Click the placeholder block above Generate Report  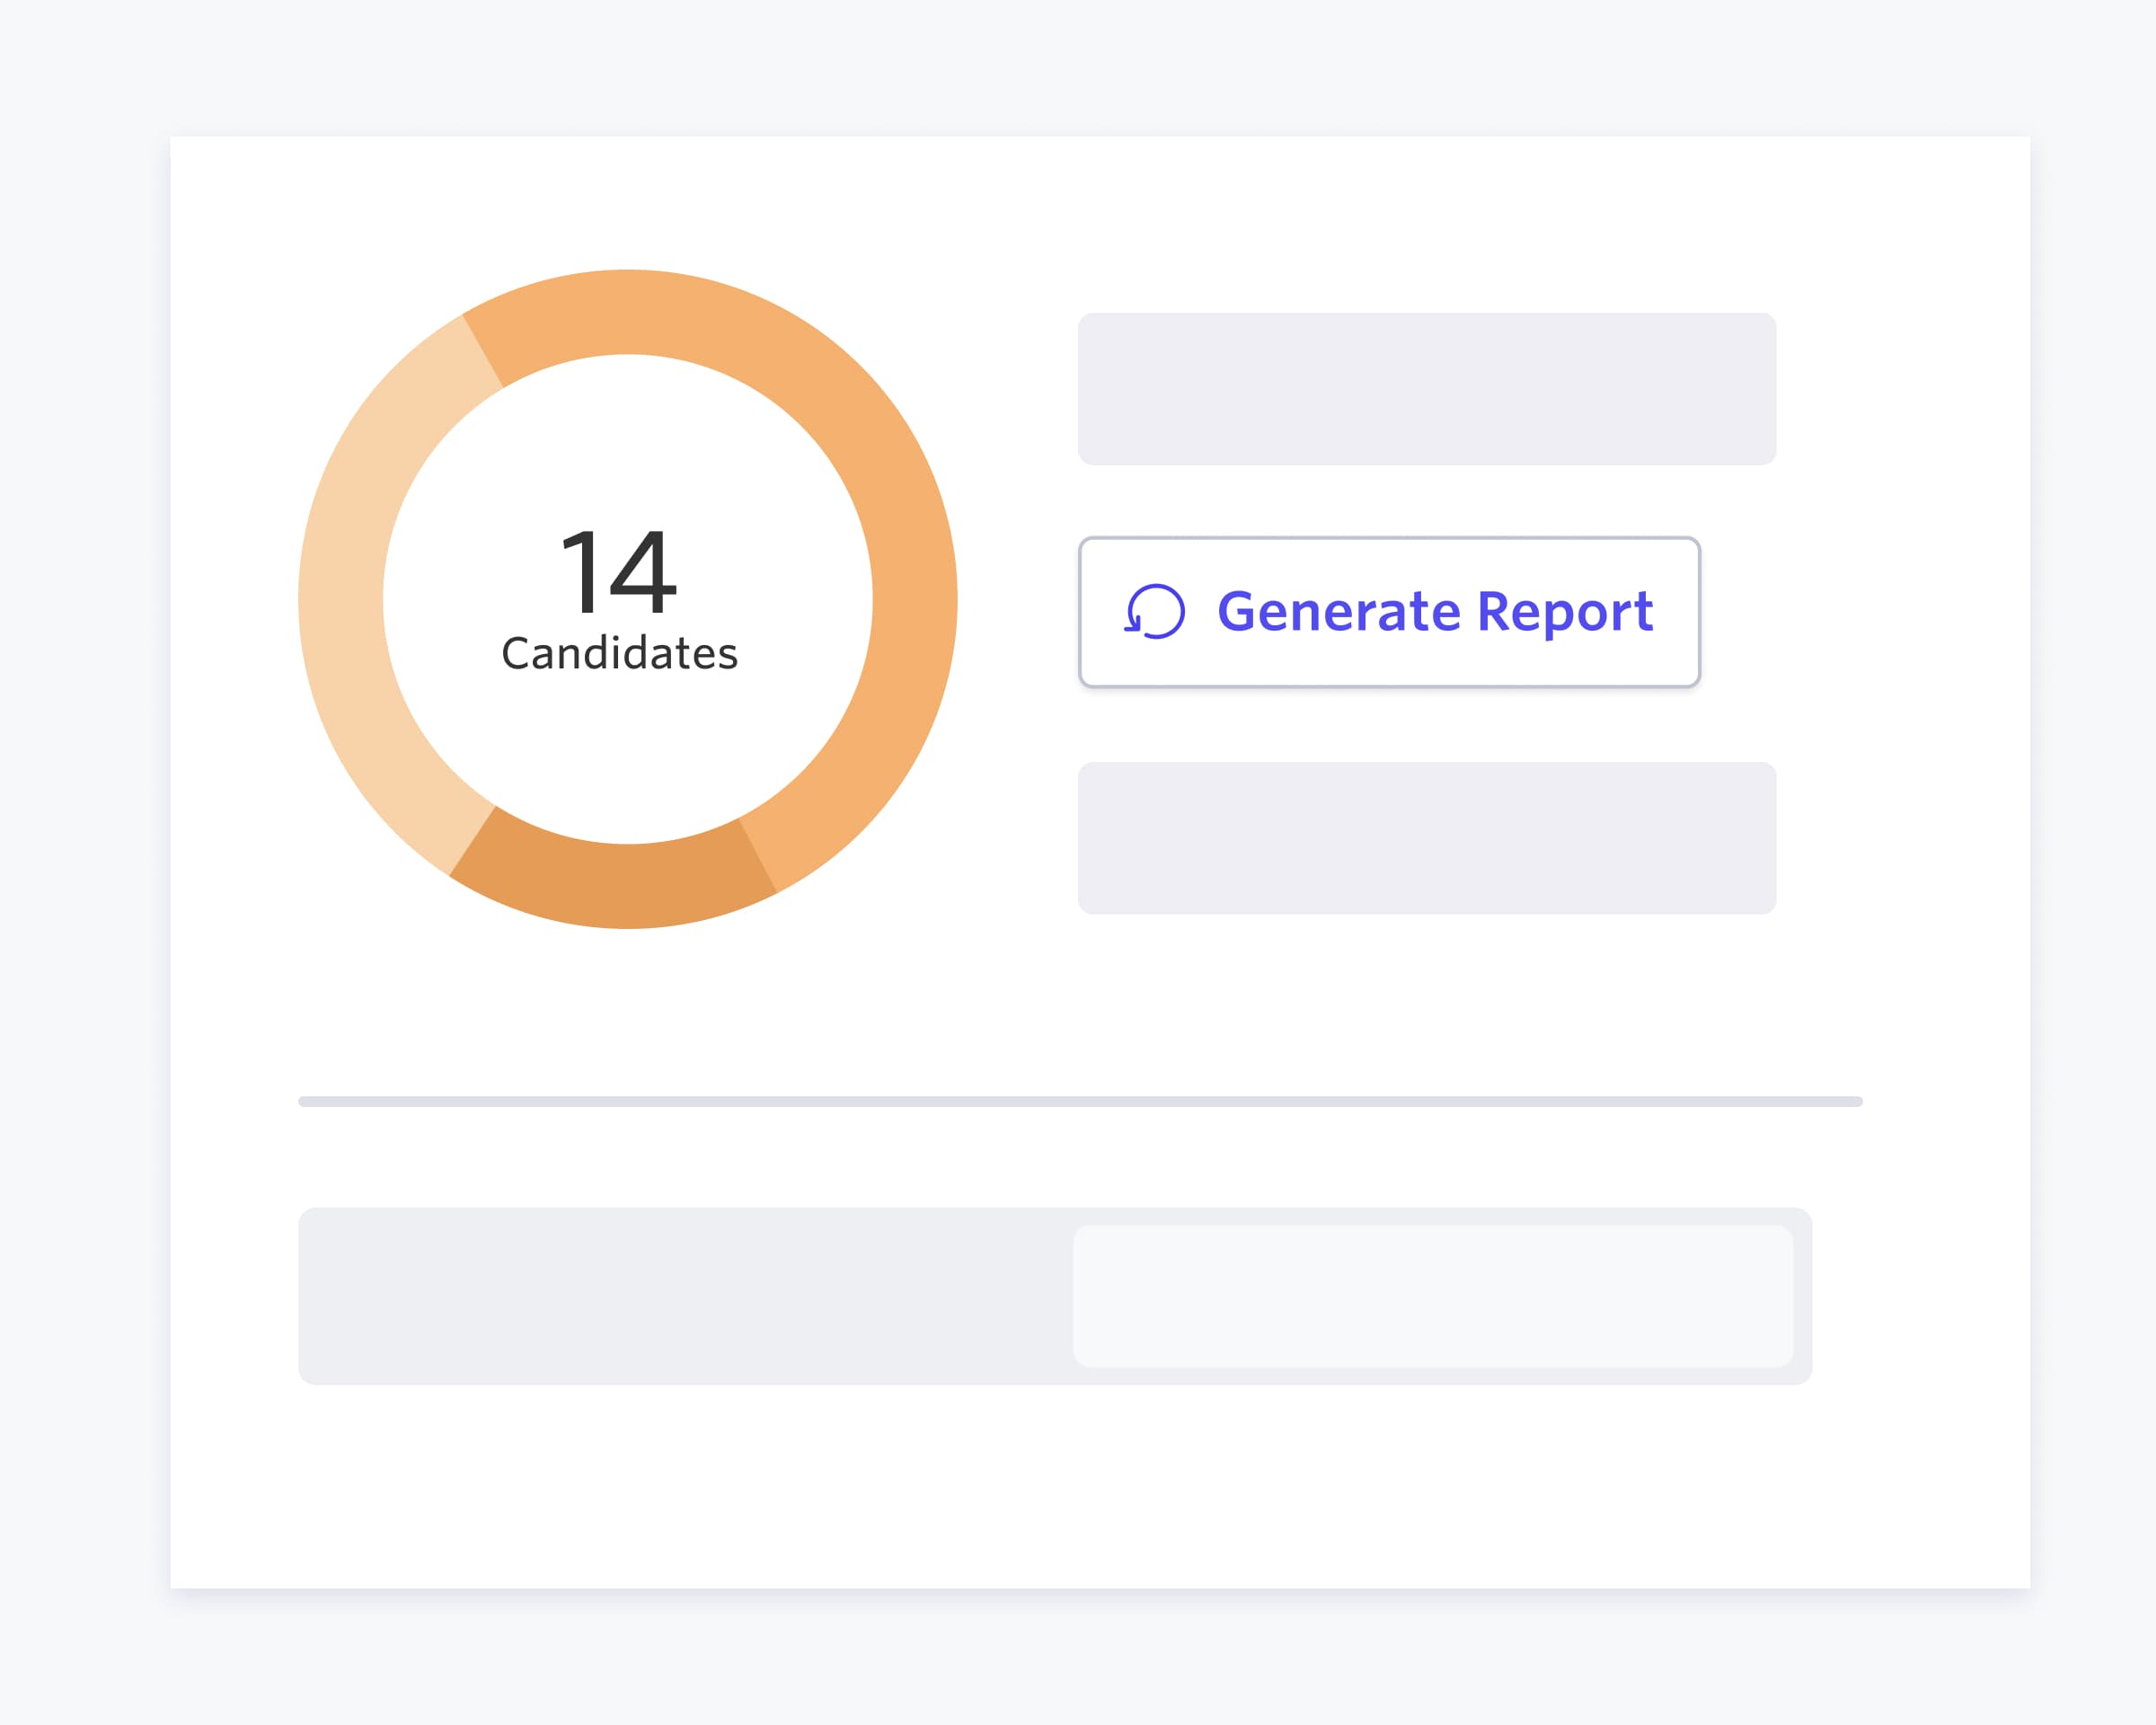click(x=1427, y=389)
